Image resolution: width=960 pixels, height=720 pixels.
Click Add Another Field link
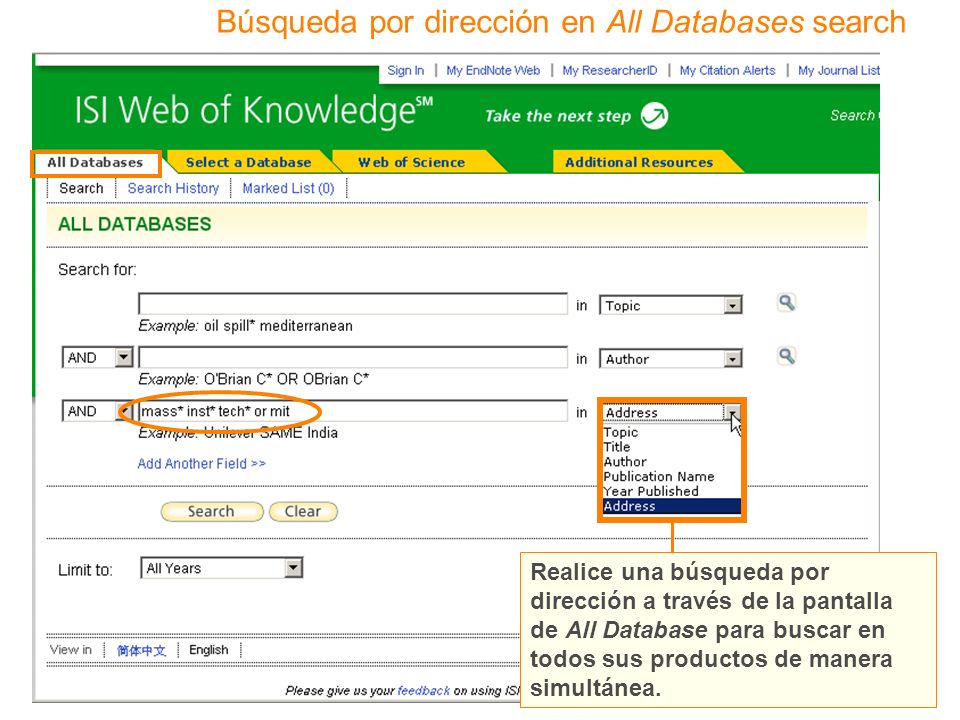[x=201, y=463]
